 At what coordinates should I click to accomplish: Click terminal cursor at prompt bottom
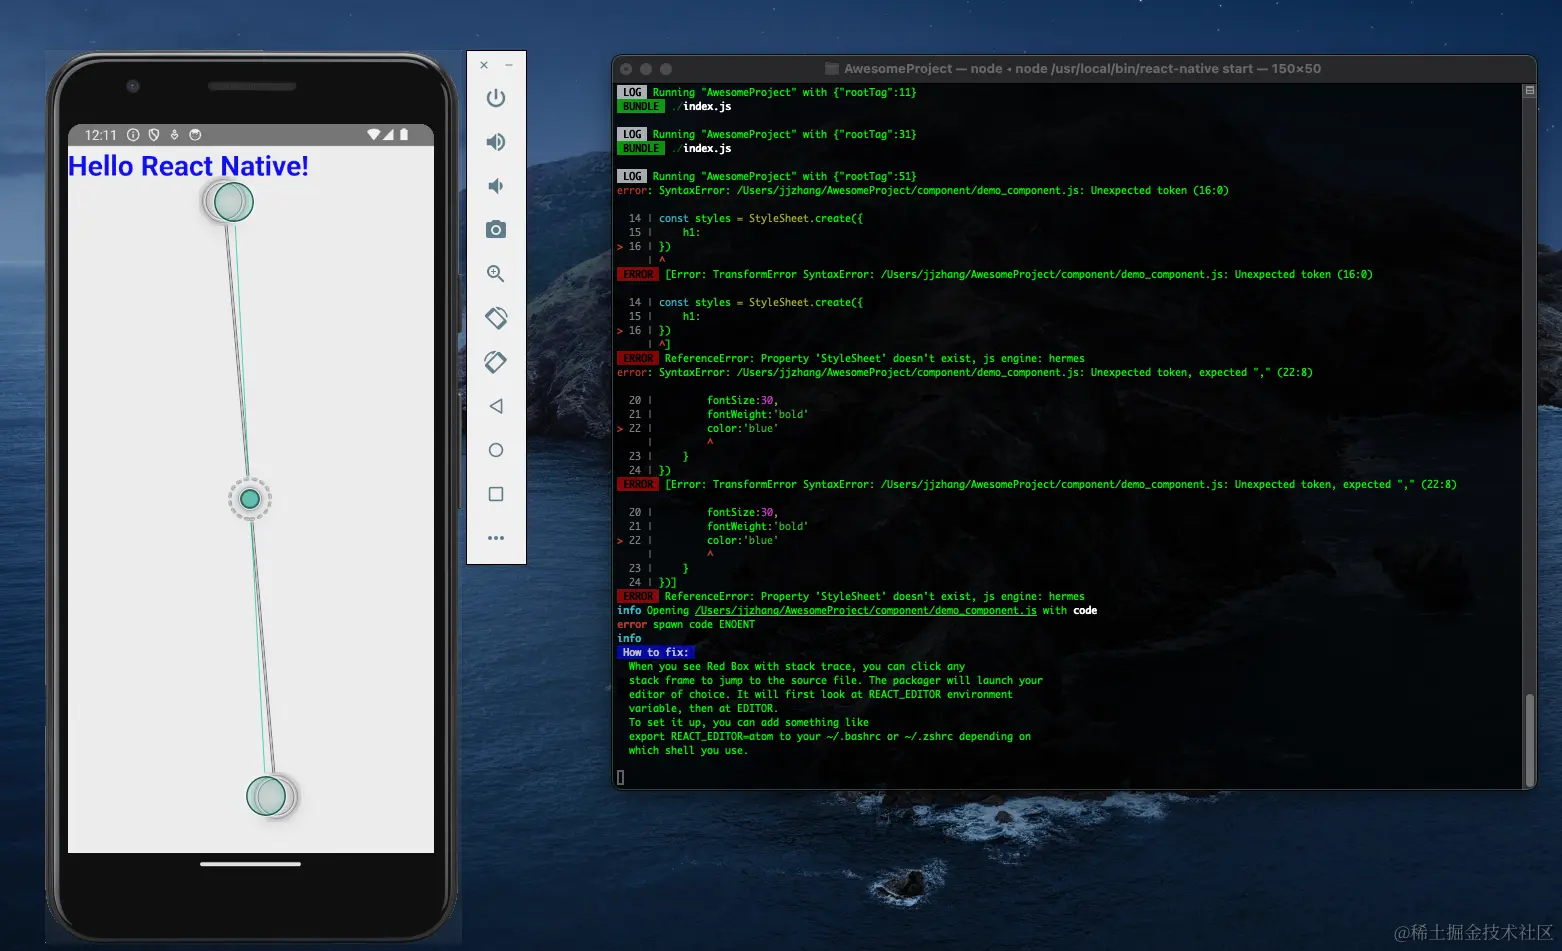coord(621,777)
